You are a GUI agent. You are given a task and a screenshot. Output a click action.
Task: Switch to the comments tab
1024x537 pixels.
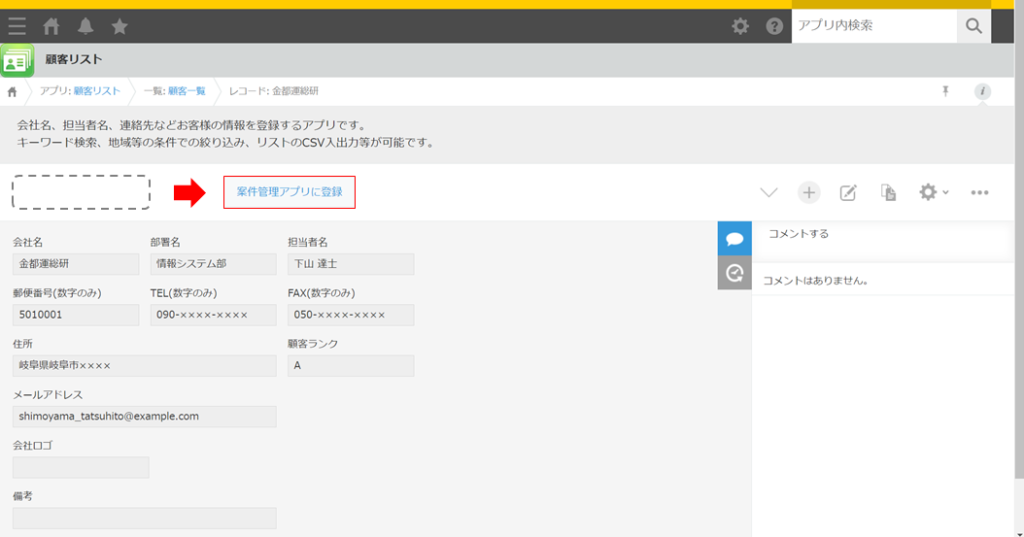pyautogui.click(x=735, y=238)
